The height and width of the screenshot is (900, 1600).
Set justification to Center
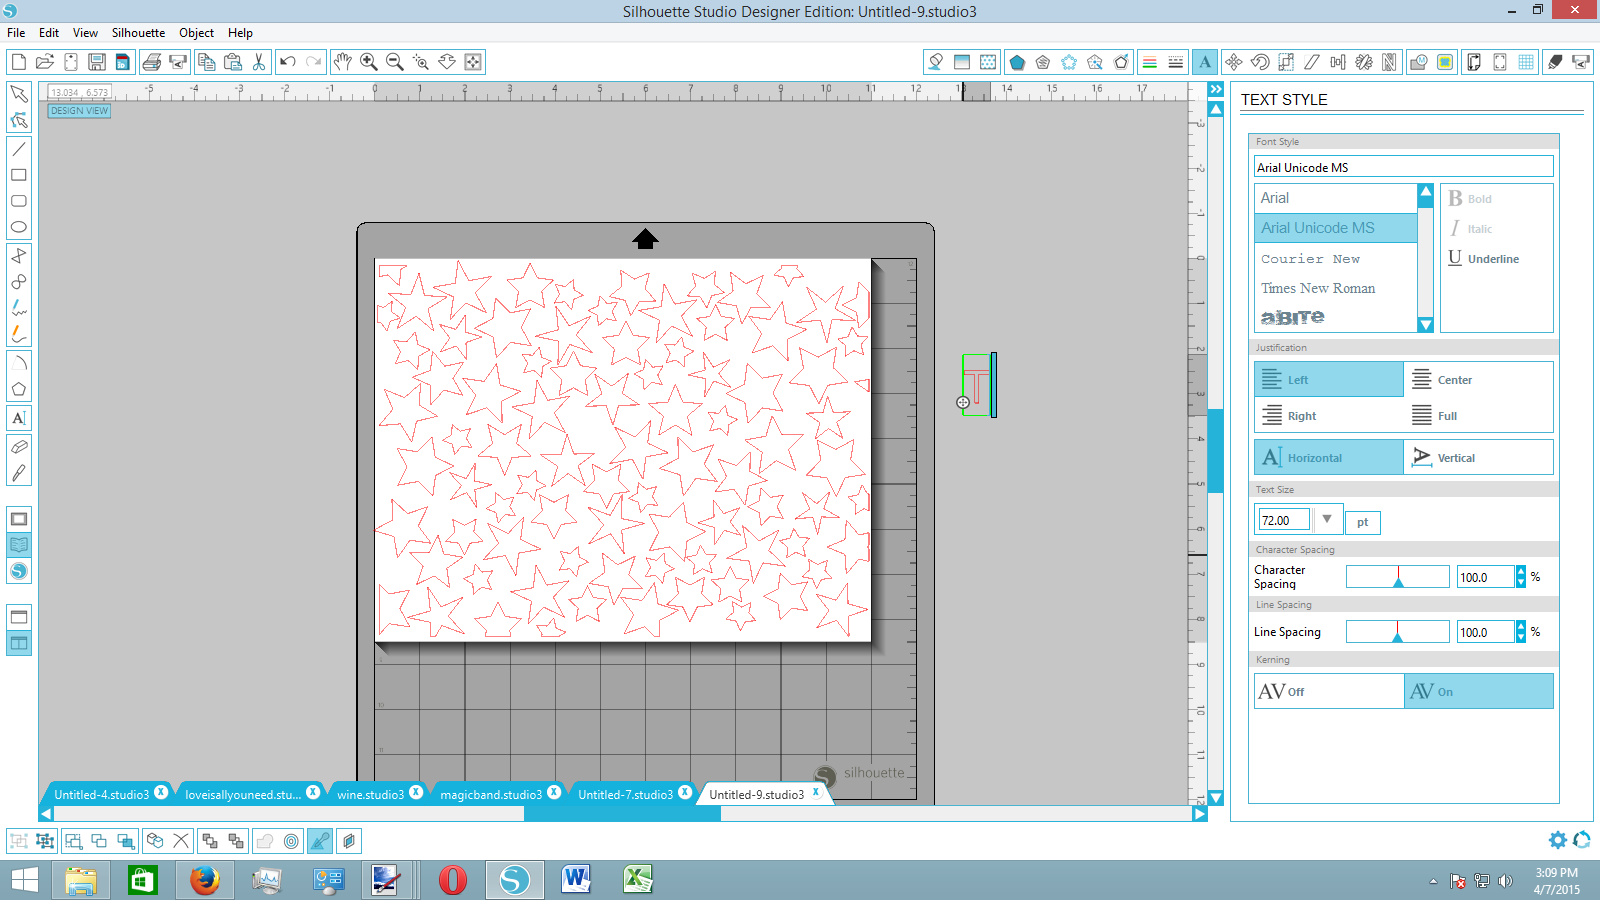[1478, 380]
